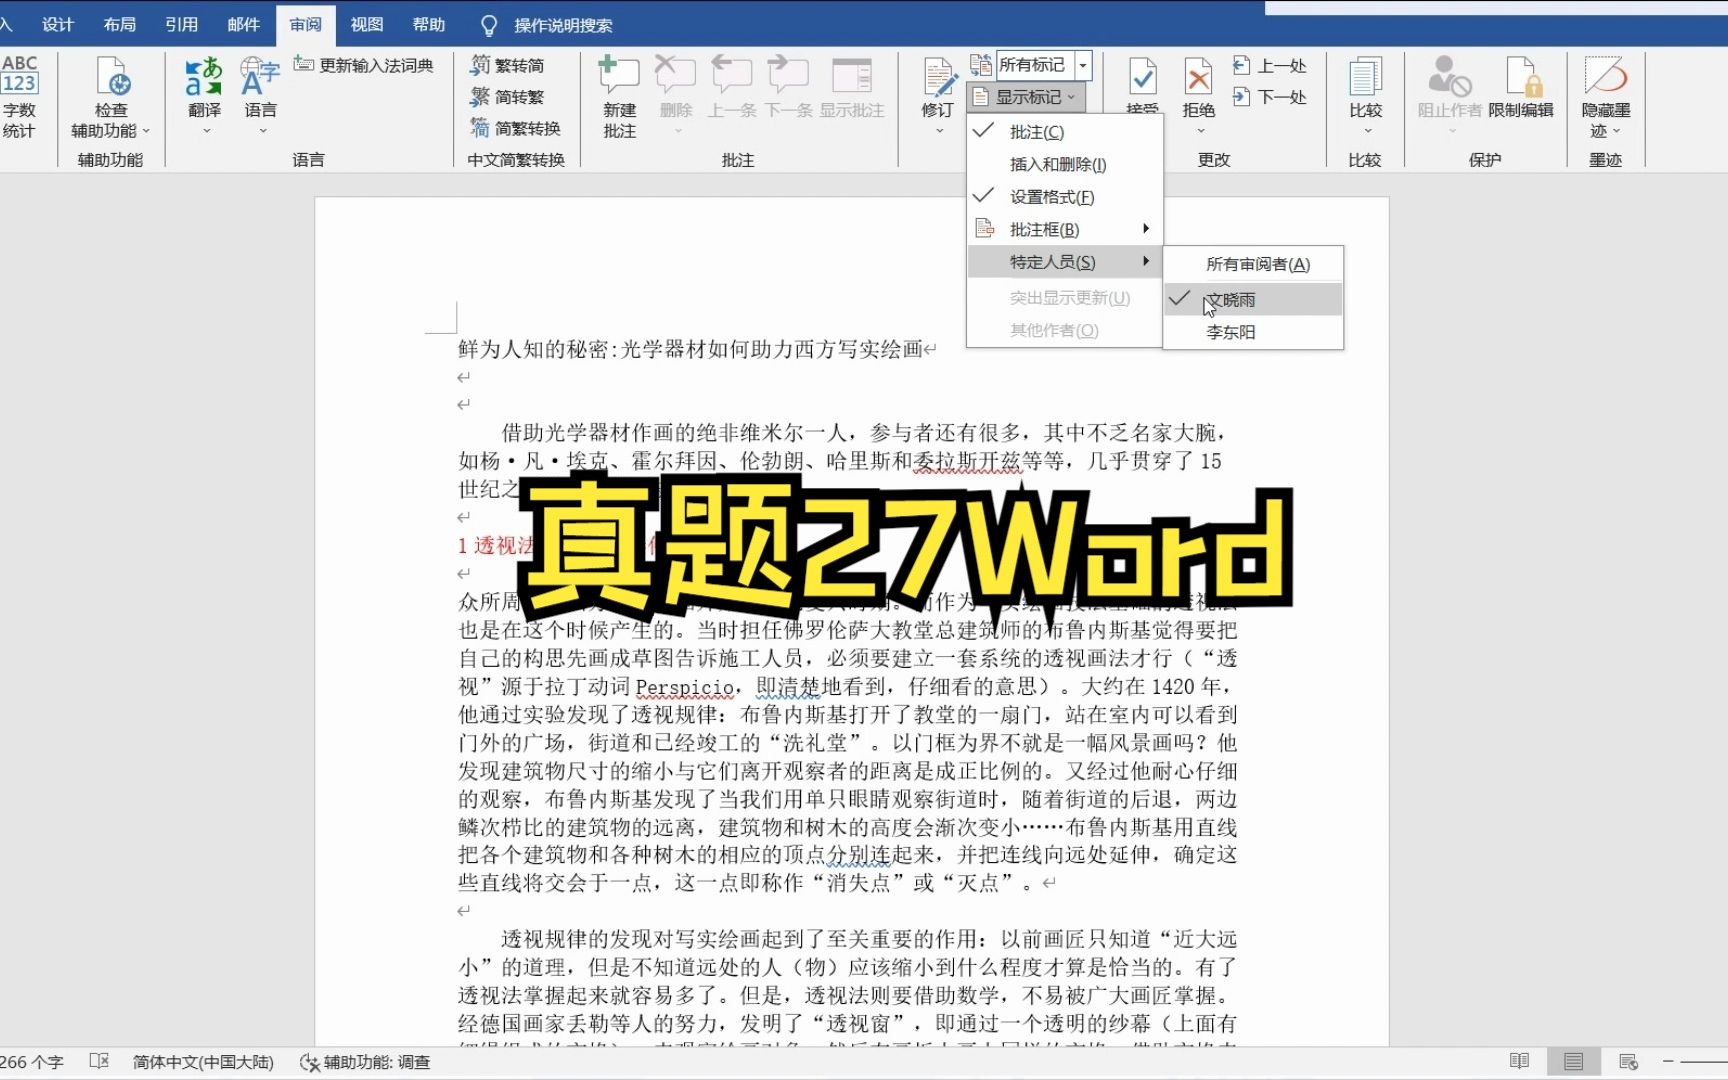Click the delete comment (删除) icon
This screenshot has width=1728, height=1080.
tap(676, 75)
